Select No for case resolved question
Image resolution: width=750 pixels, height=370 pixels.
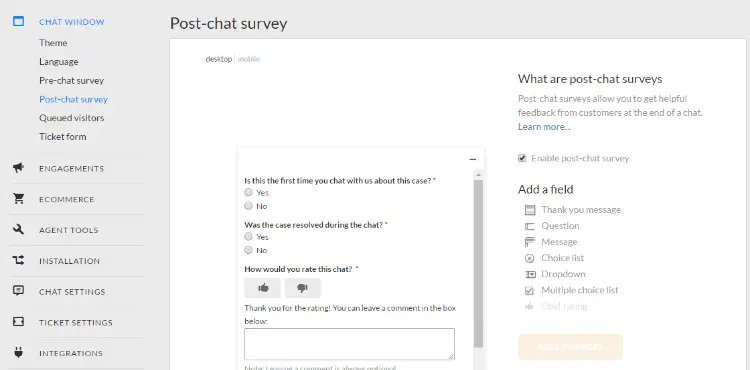click(248, 250)
